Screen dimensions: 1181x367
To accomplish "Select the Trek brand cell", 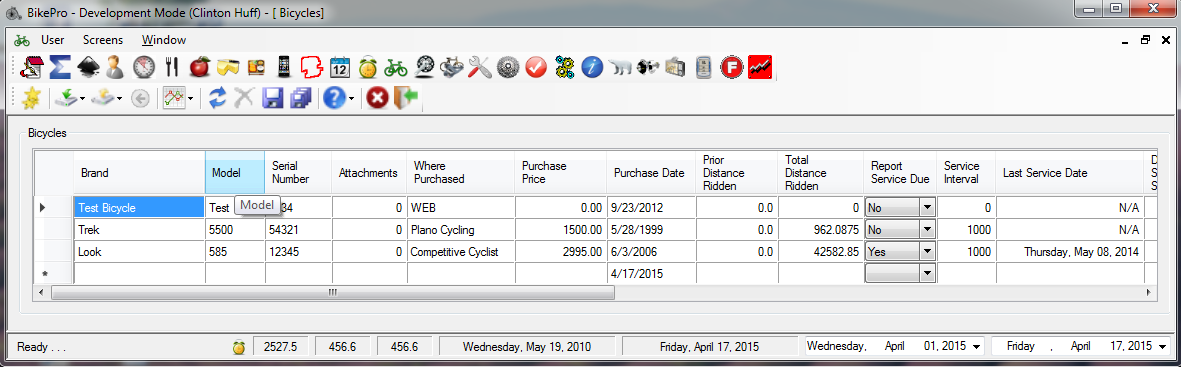I will point(139,229).
